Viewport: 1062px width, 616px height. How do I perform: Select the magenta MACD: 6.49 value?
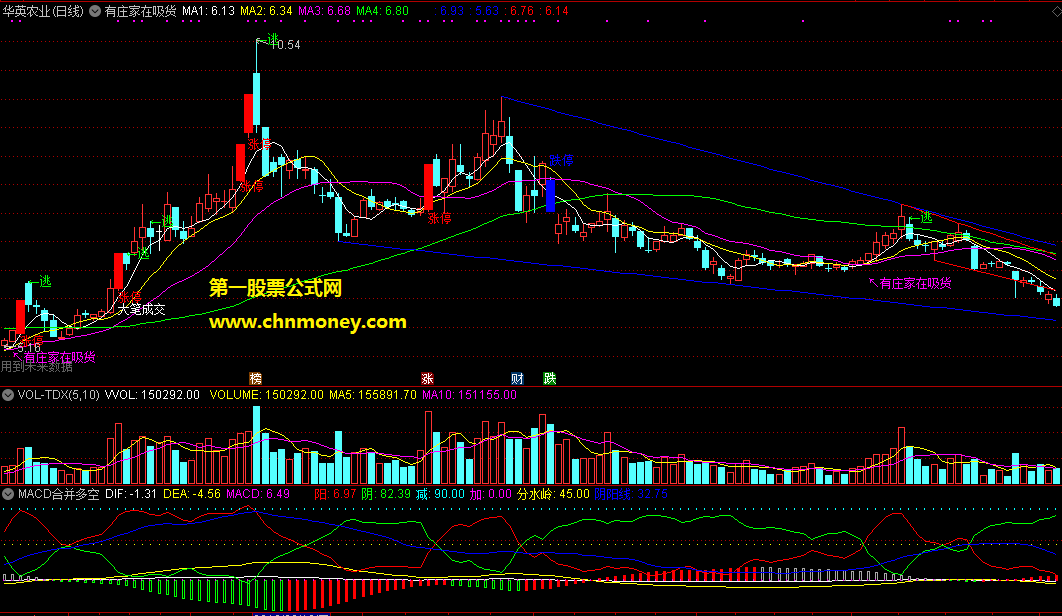[x=258, y=494]
